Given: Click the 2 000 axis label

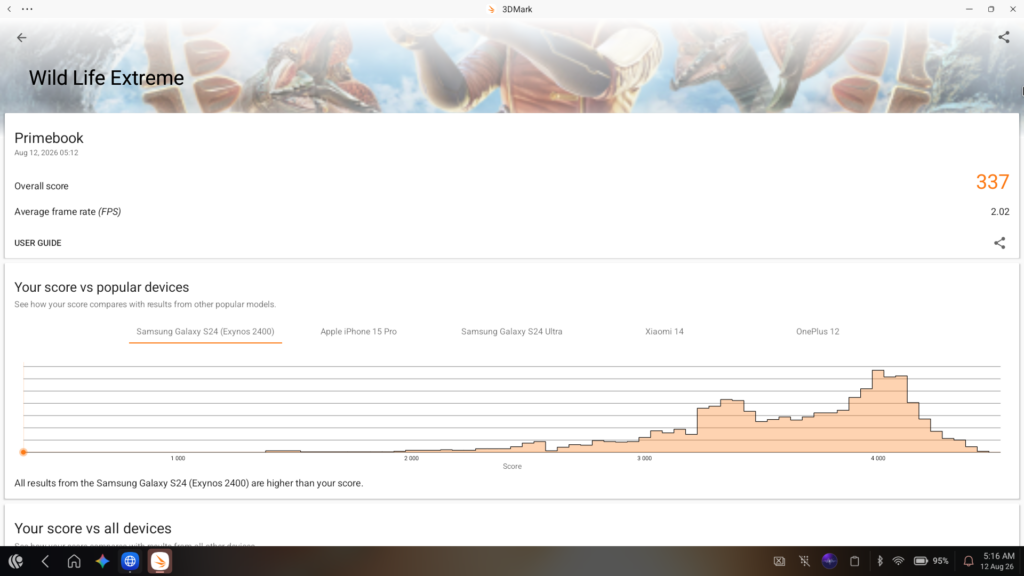Looking at the screenshot, I should tap(411, 458).
